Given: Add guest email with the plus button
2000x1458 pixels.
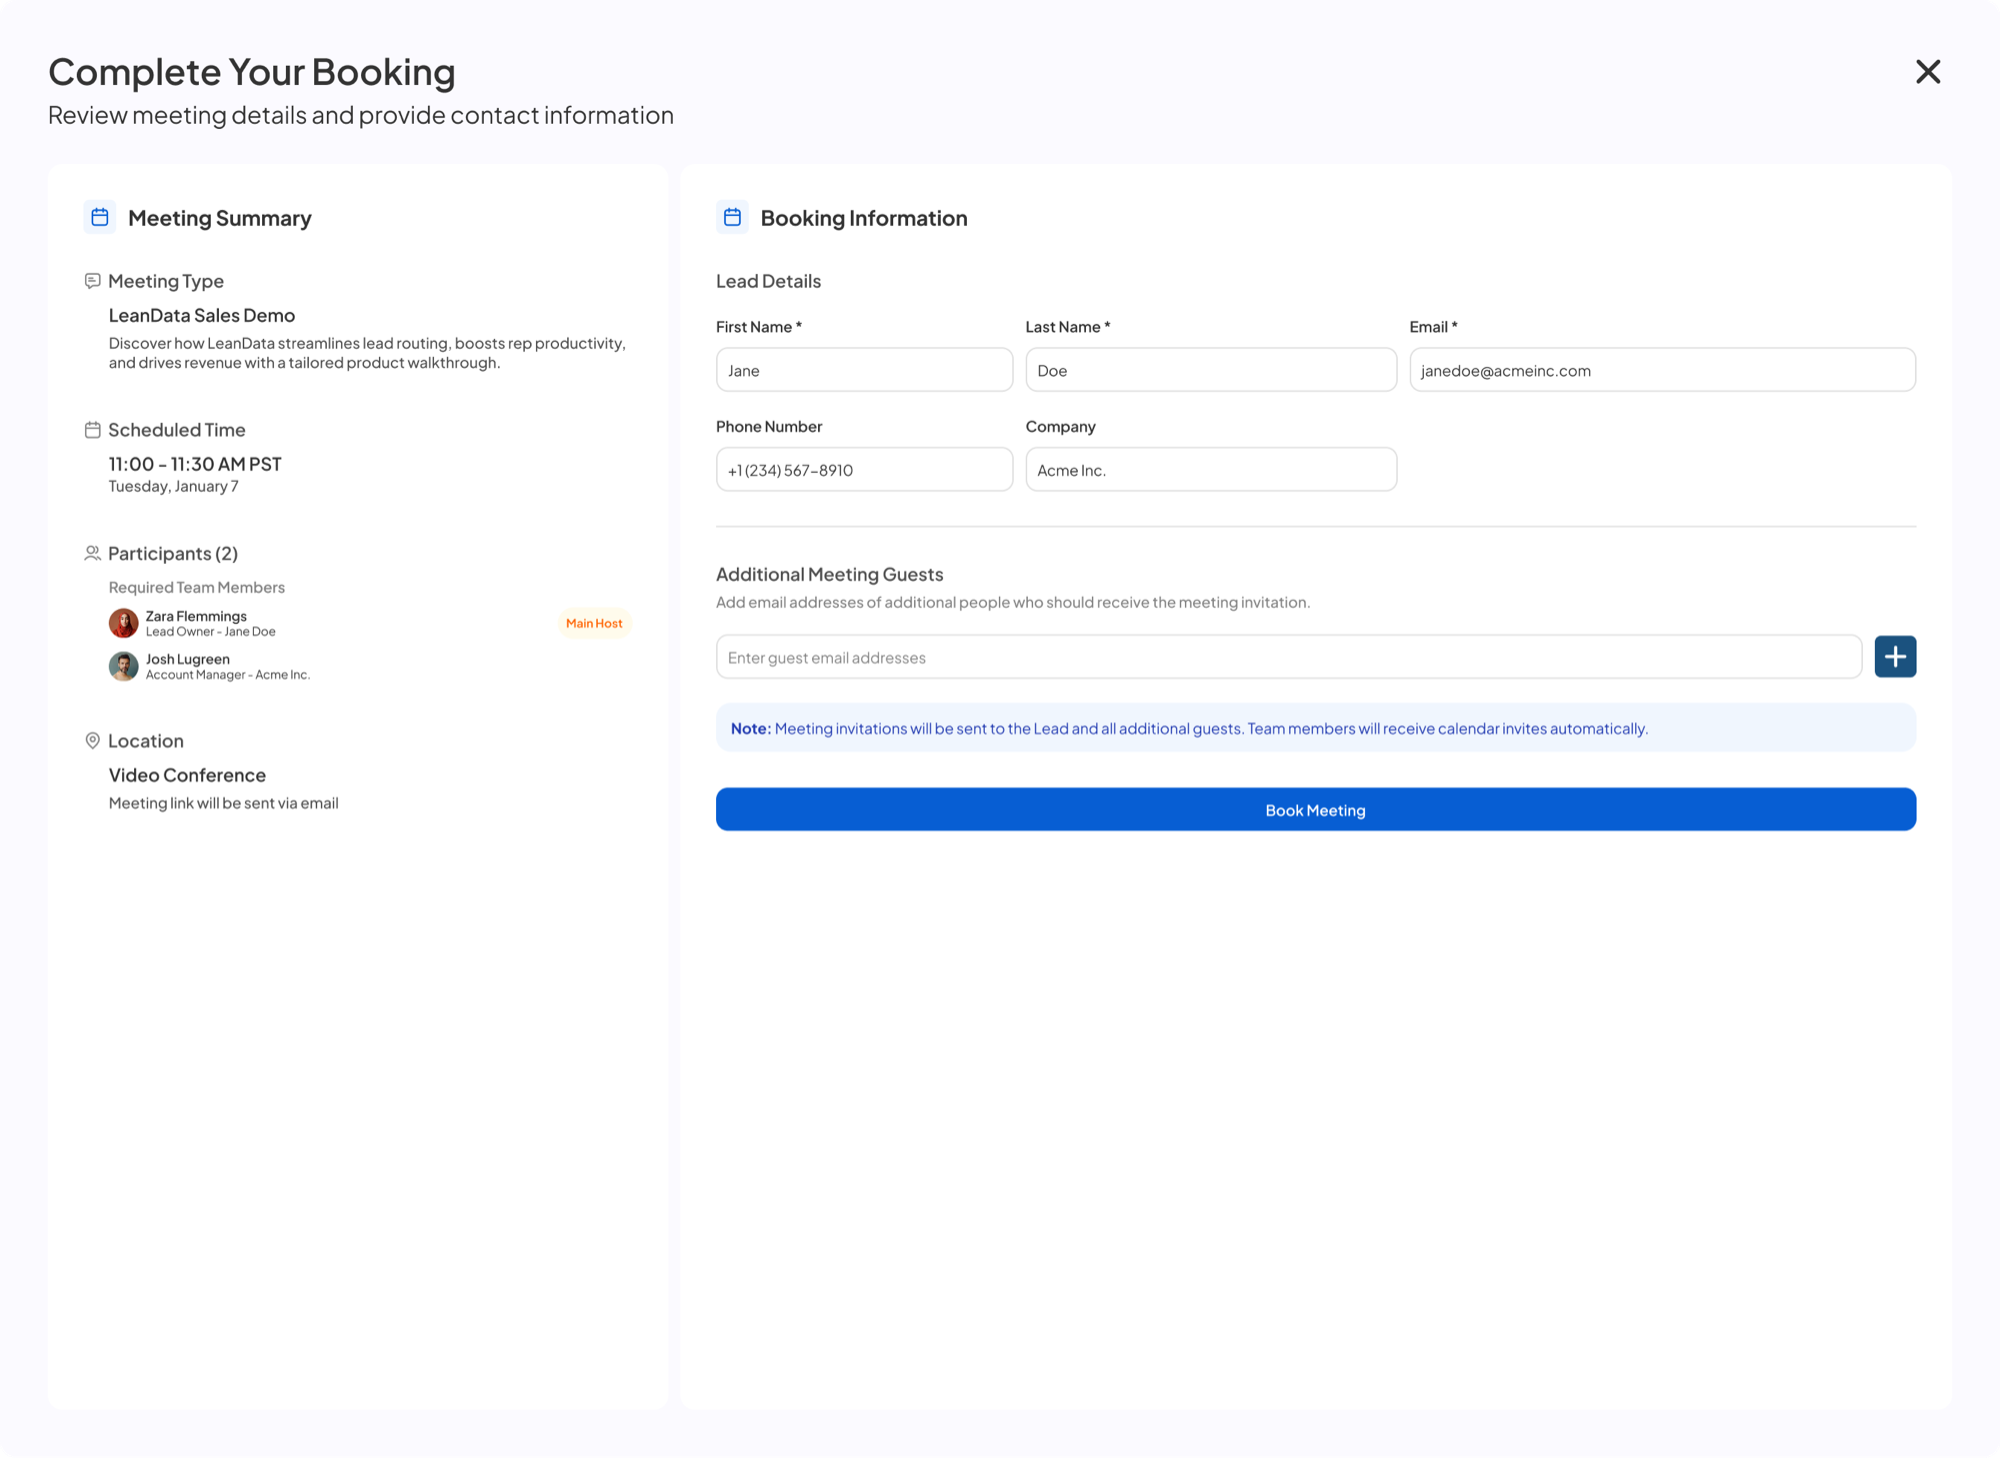Looking at the screenshot, I should pyautogui.click(x=1895, y=657).
